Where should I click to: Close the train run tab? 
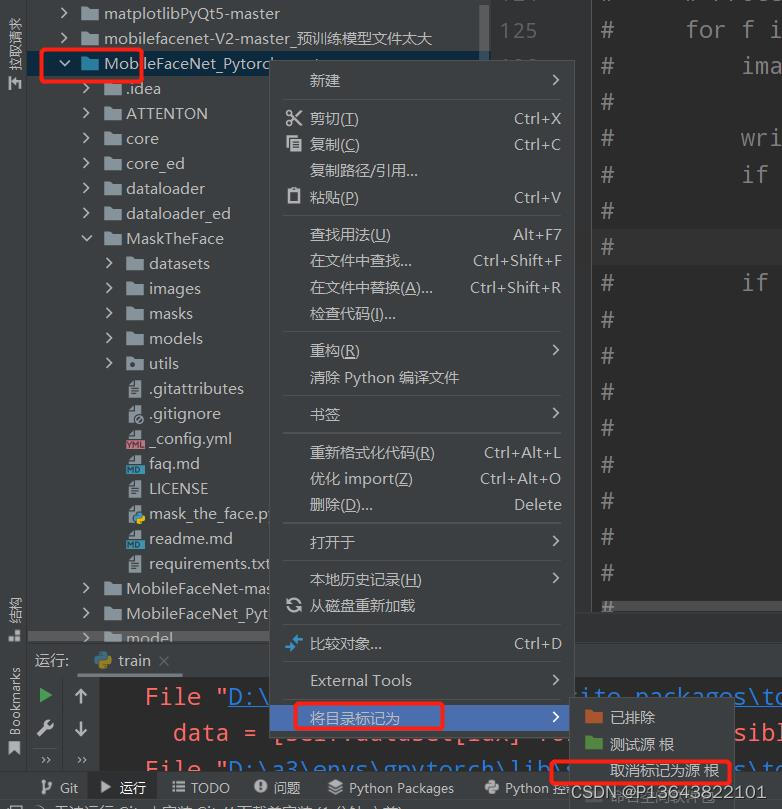(164, 661)
